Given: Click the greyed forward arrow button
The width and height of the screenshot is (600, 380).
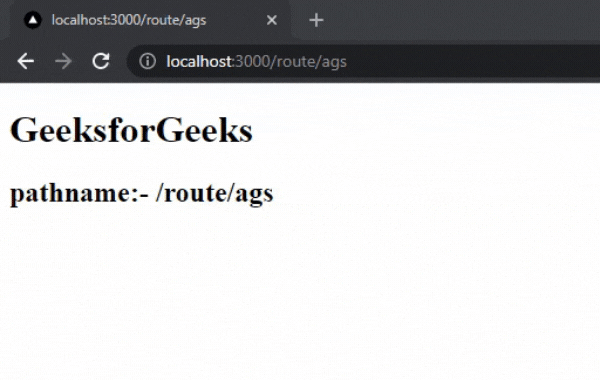Looking at the screenshot, I should coord(63,61).
